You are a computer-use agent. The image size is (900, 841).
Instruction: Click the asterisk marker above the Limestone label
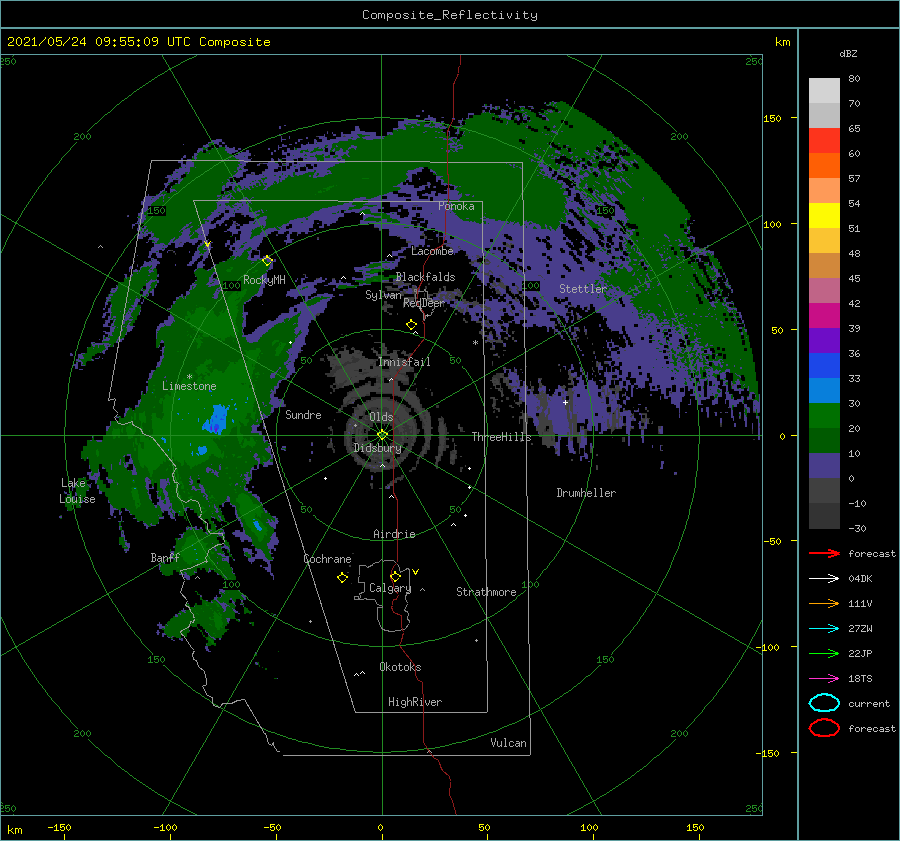click(189, 377)
